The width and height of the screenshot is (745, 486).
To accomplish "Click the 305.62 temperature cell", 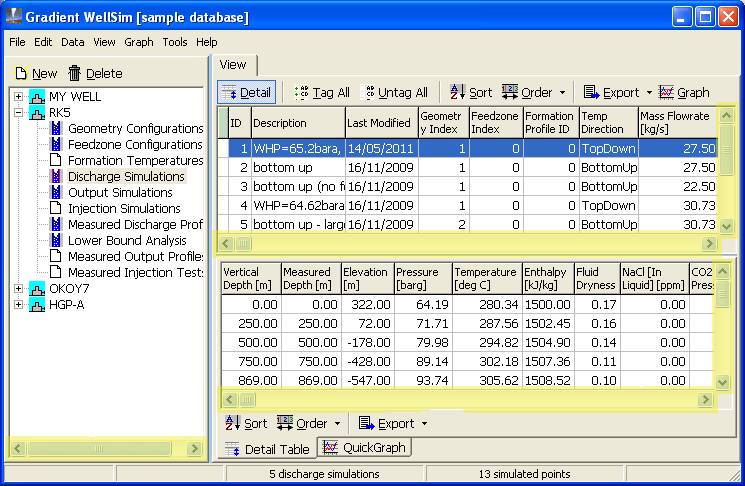I will 487,381.
